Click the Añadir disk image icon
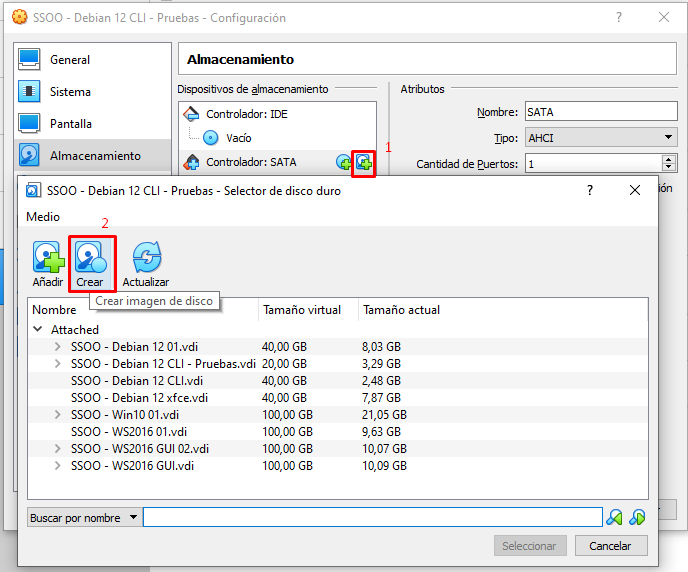 (47, 264)
